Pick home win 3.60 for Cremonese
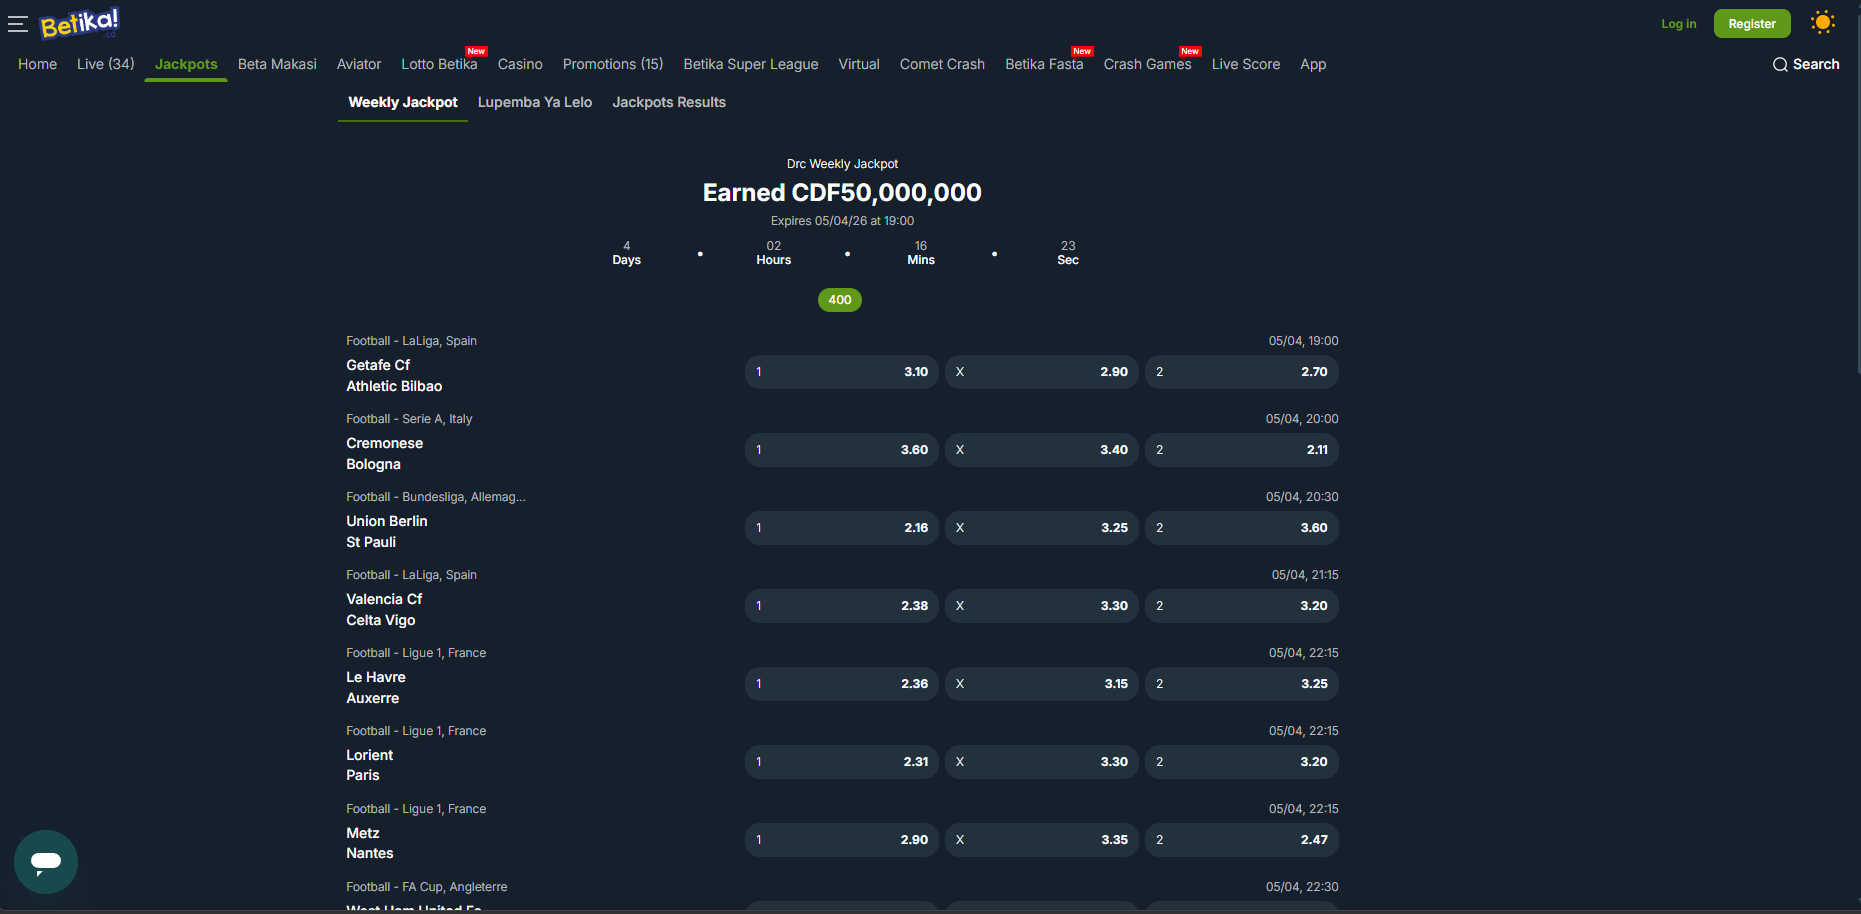 click(x=842, y=450)
